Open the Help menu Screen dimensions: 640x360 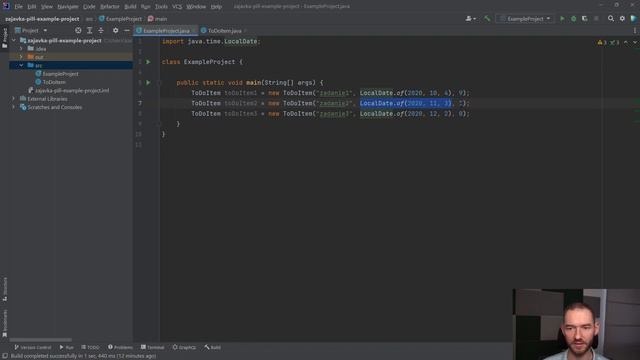(x=216, y=7)
